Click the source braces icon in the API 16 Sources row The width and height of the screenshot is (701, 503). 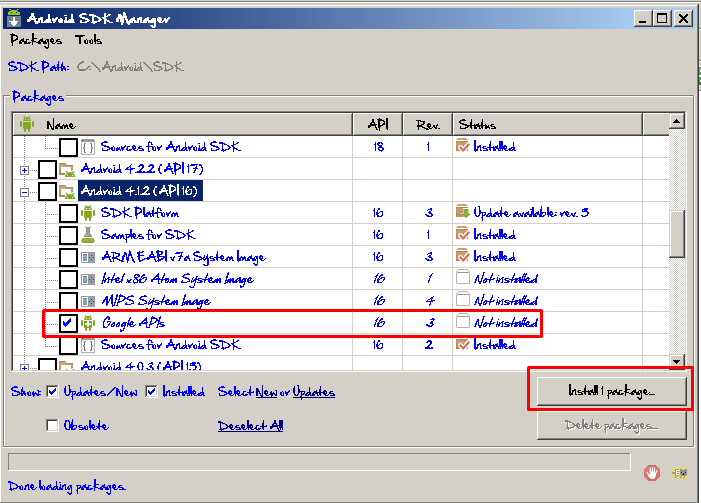(x=89, y=345)
